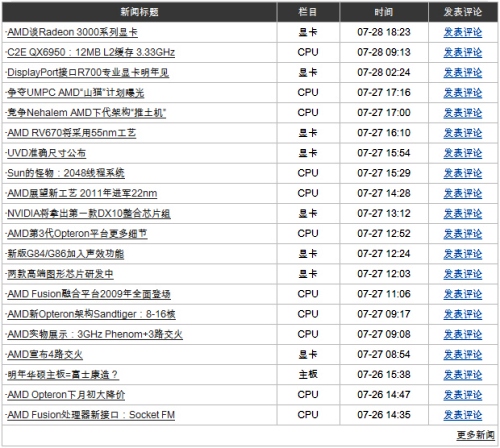The width and height of the screenshot is (500, 448).
Task: Open 'AMD Fusion融合平台2009年全面登场' link
Action: (x=89, y=294)
